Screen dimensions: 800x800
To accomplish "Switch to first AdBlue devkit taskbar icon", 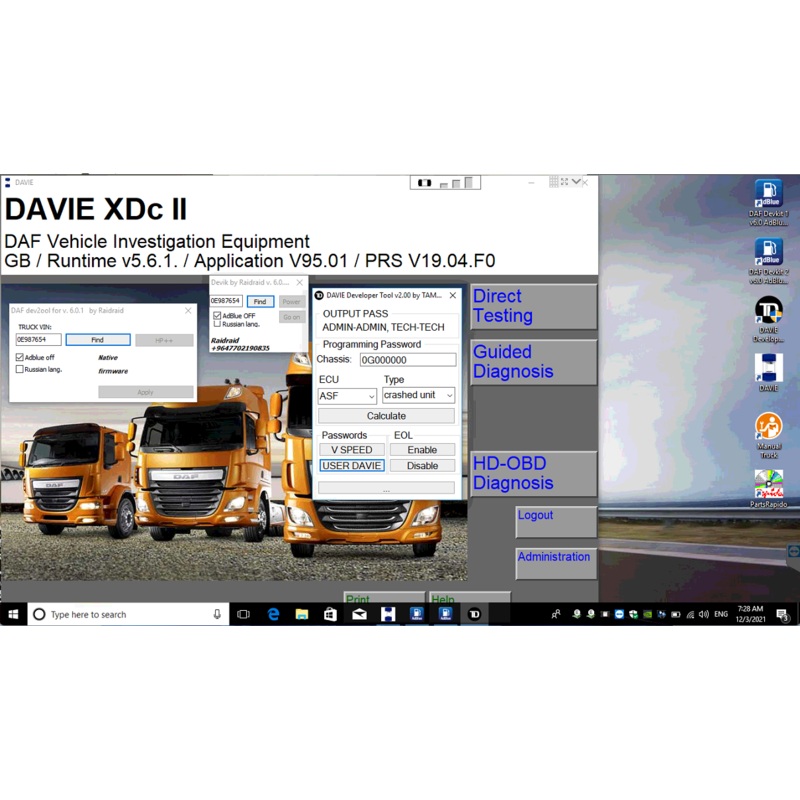I will coord(416,614).
